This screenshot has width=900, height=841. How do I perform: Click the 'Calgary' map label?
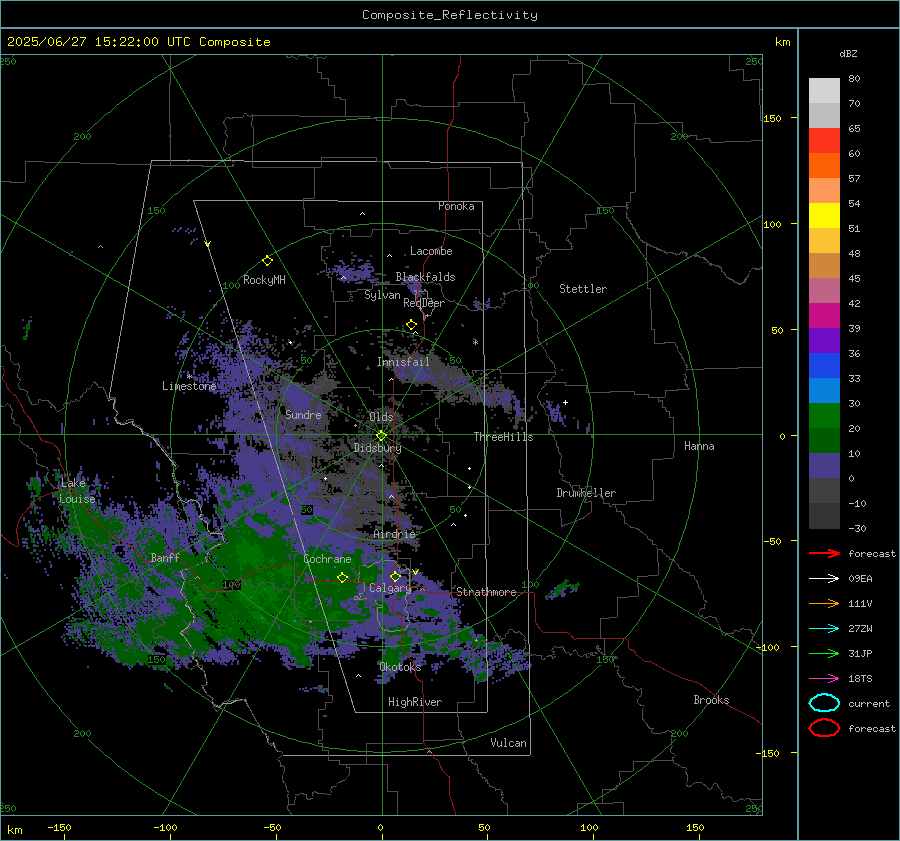point(390,588)
